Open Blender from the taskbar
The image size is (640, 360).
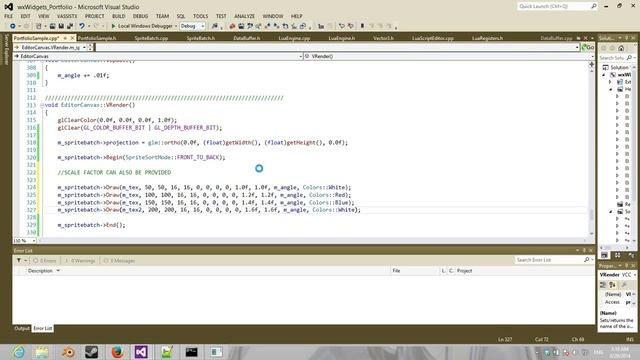(x=68, y=352)
